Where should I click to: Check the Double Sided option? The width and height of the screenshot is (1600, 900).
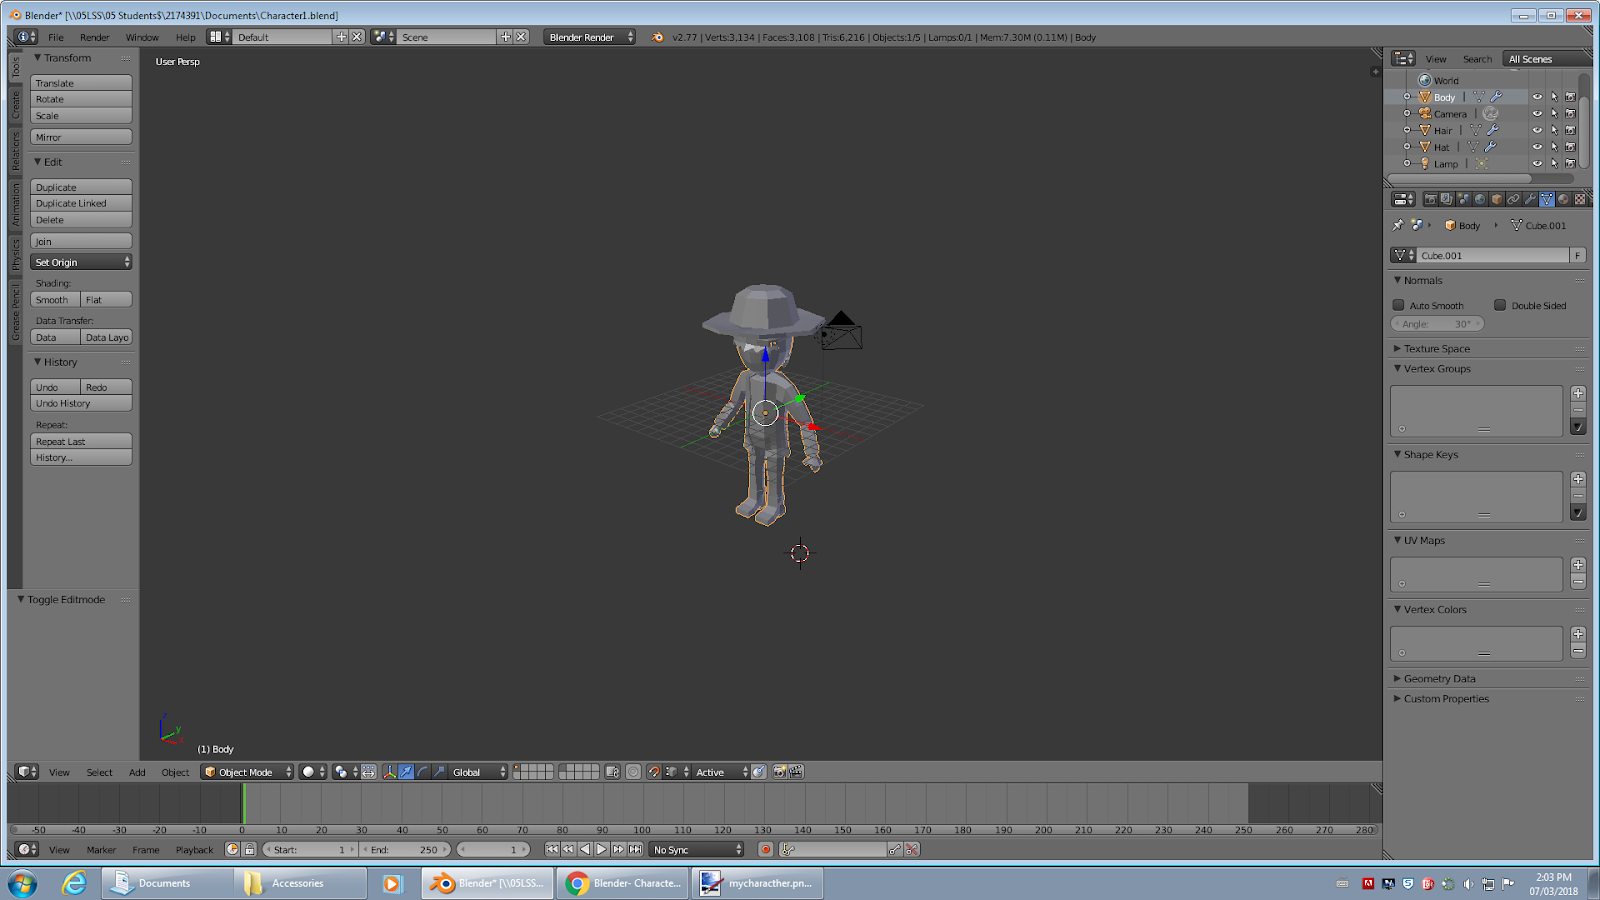pos(1501,305)
